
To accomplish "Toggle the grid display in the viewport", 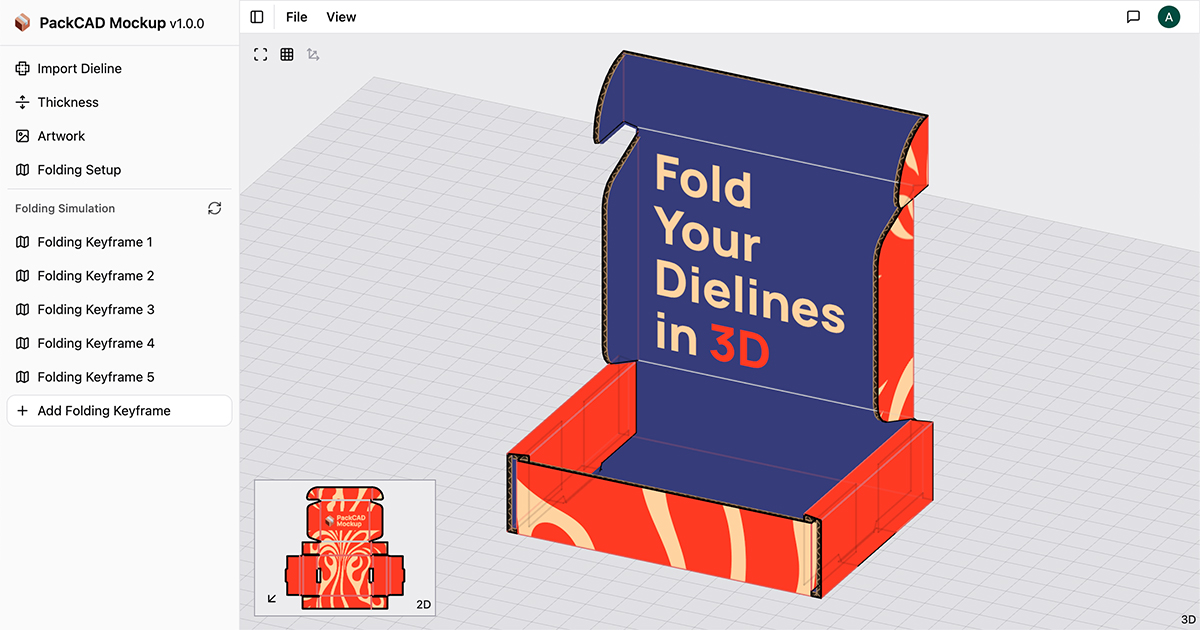I will [x=287, y=54].
